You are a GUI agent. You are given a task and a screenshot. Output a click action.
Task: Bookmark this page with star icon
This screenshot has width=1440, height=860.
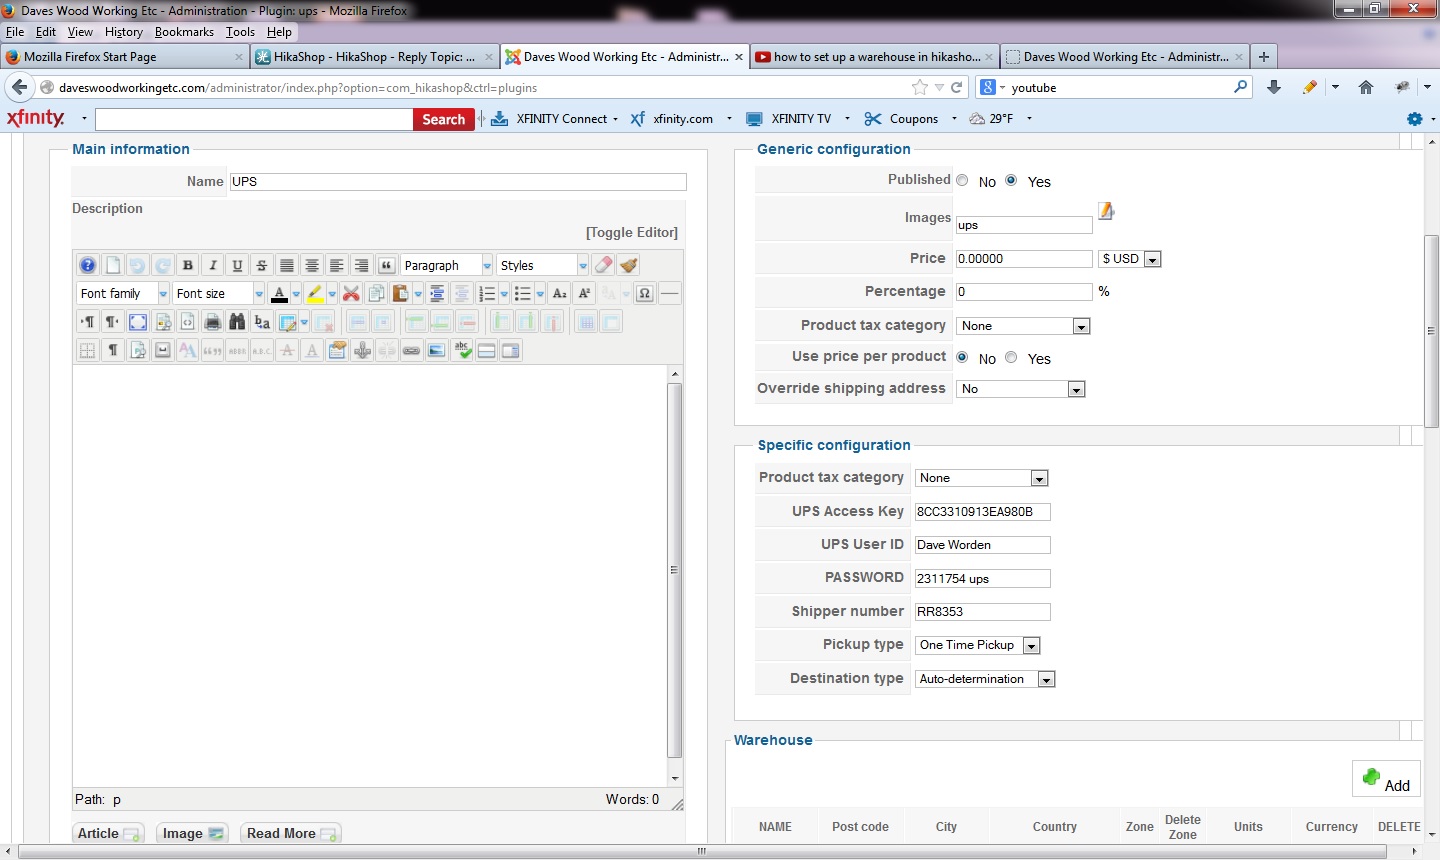[919, 87]
